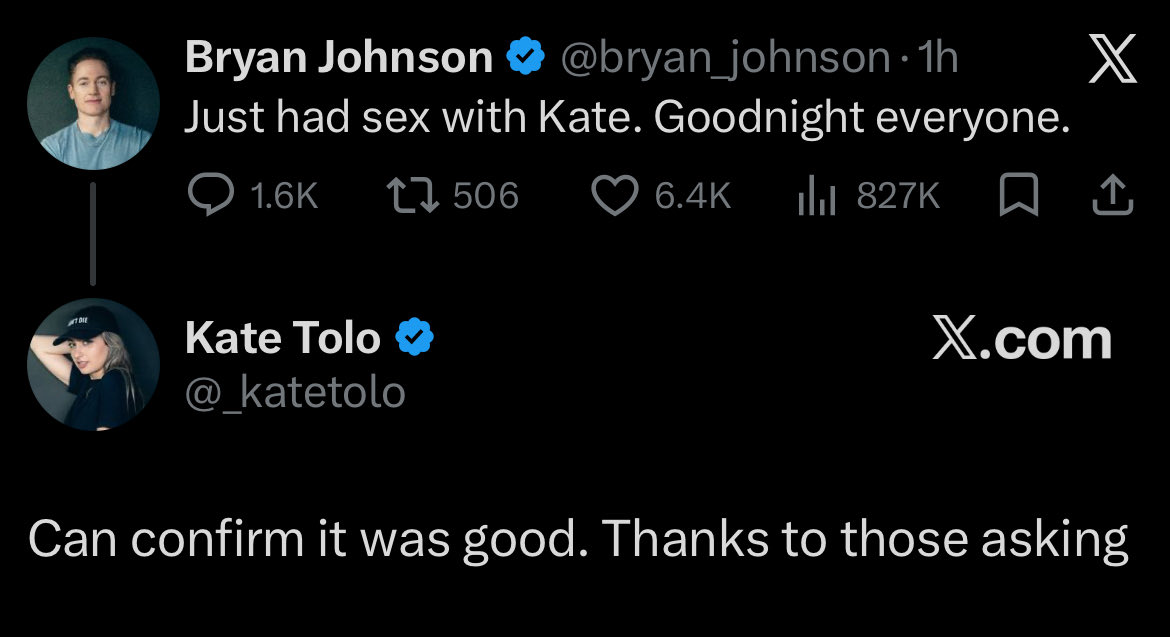Click the Bryan Johnson display name
This screenshot has width=1170, height=637.
click(x=338, y=59)
